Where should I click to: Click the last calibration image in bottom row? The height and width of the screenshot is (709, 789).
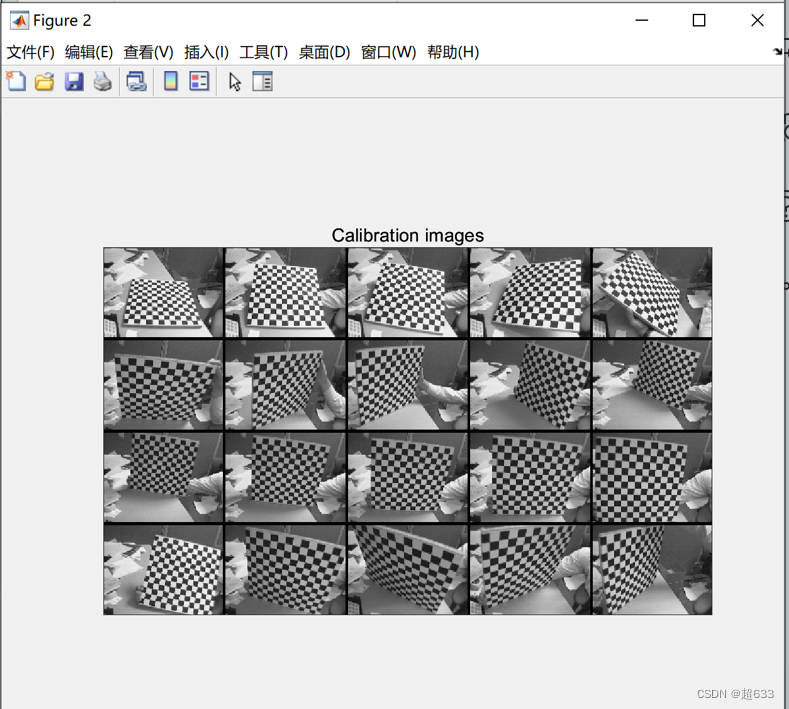(x=652, y=570)
